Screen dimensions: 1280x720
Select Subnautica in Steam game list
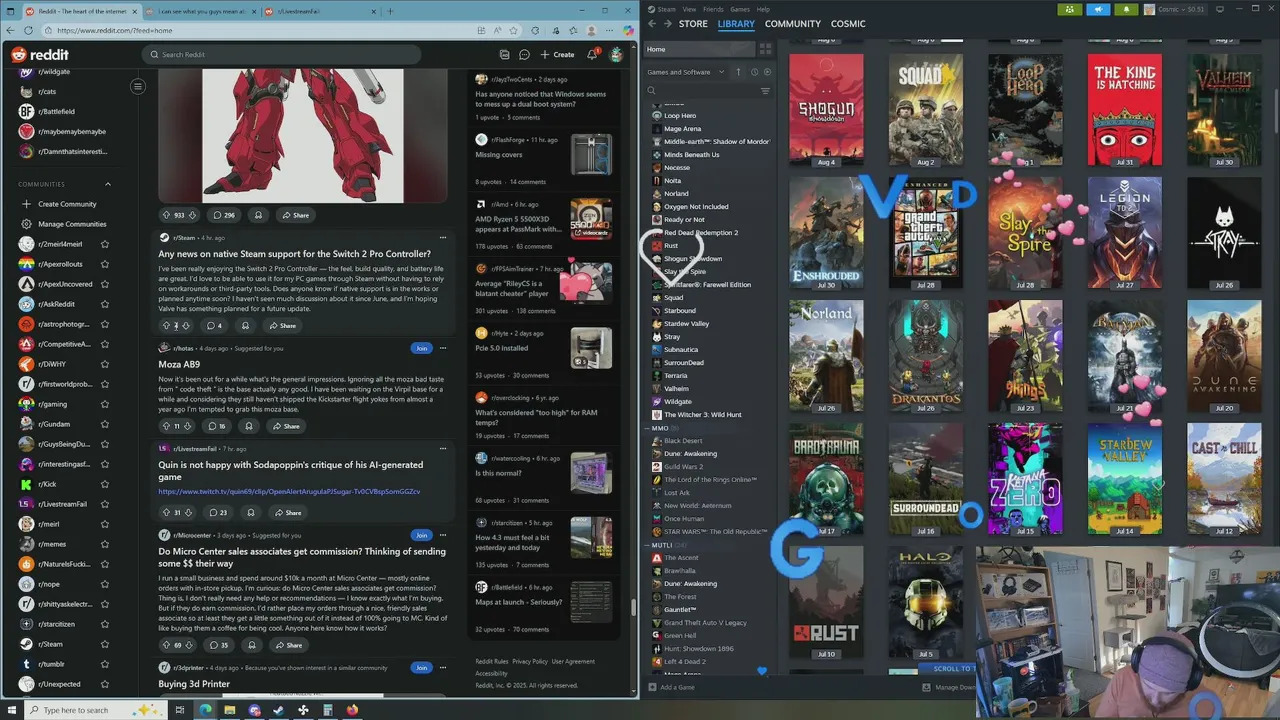(681, 350)
